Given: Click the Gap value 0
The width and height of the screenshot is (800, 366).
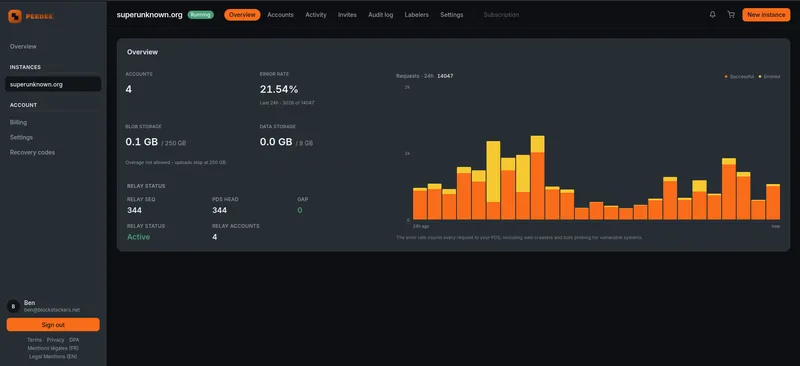Looking at the screenshot, I should click(x=300, y=210).
